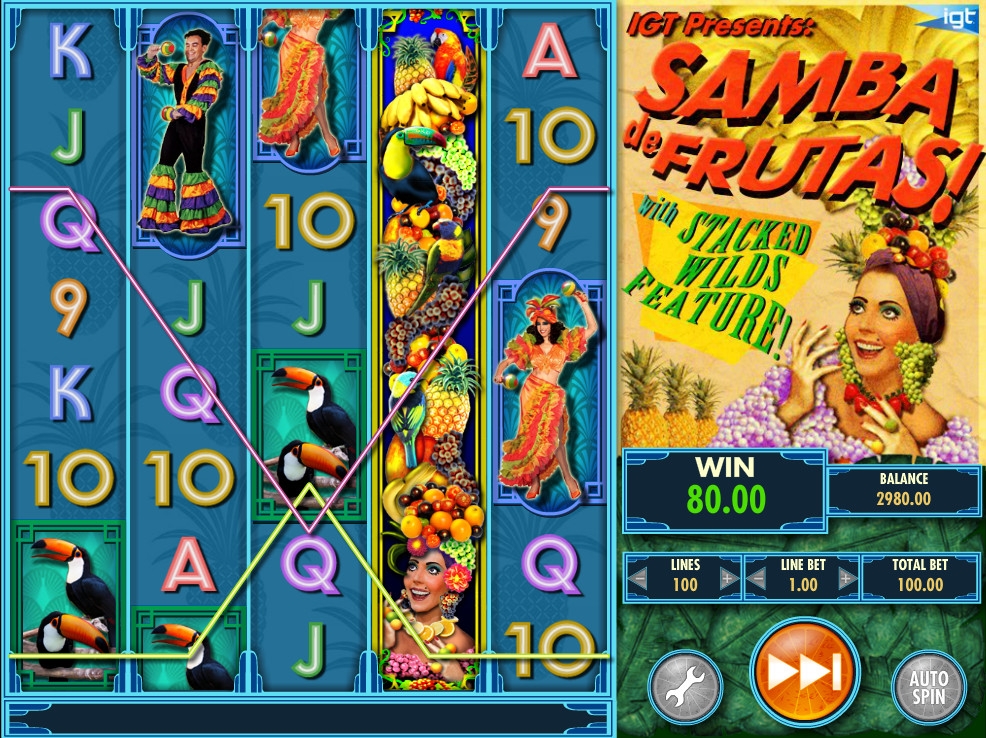Click the stacked fruit wild reel
Viewport: 986px width, 738px height.
pos(429,350)
